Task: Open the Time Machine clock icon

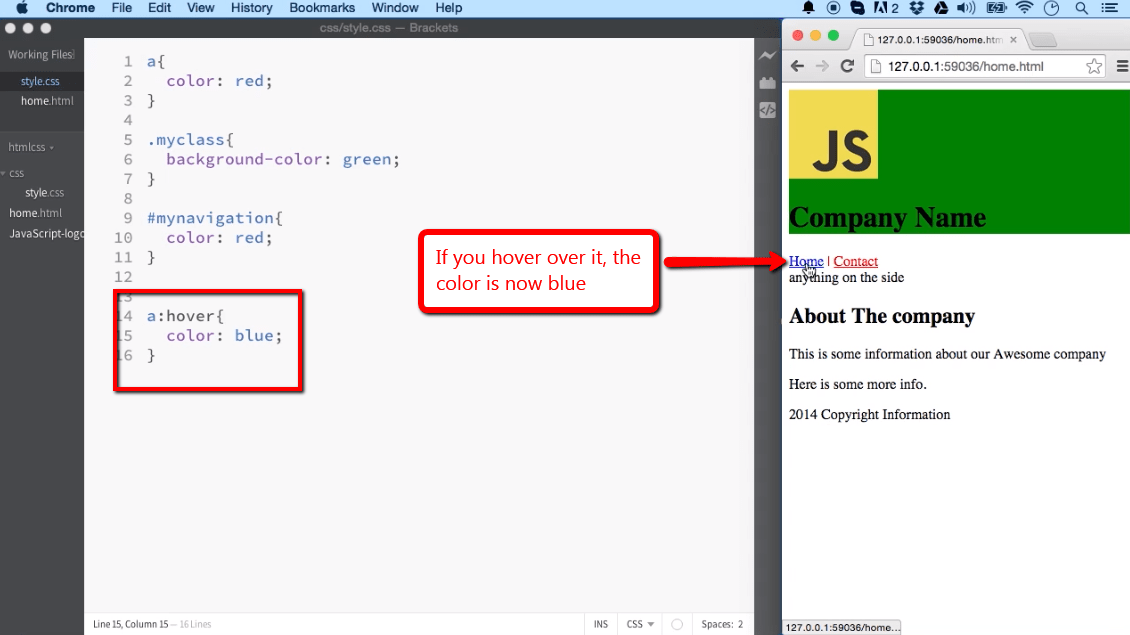Action: (1051, 8)
